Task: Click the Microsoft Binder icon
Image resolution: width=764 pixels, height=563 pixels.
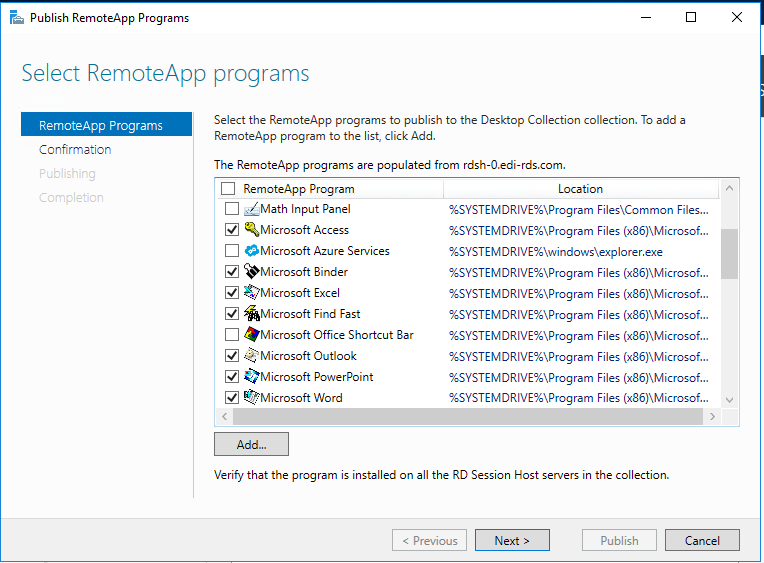Action: (x=251, y=272)
